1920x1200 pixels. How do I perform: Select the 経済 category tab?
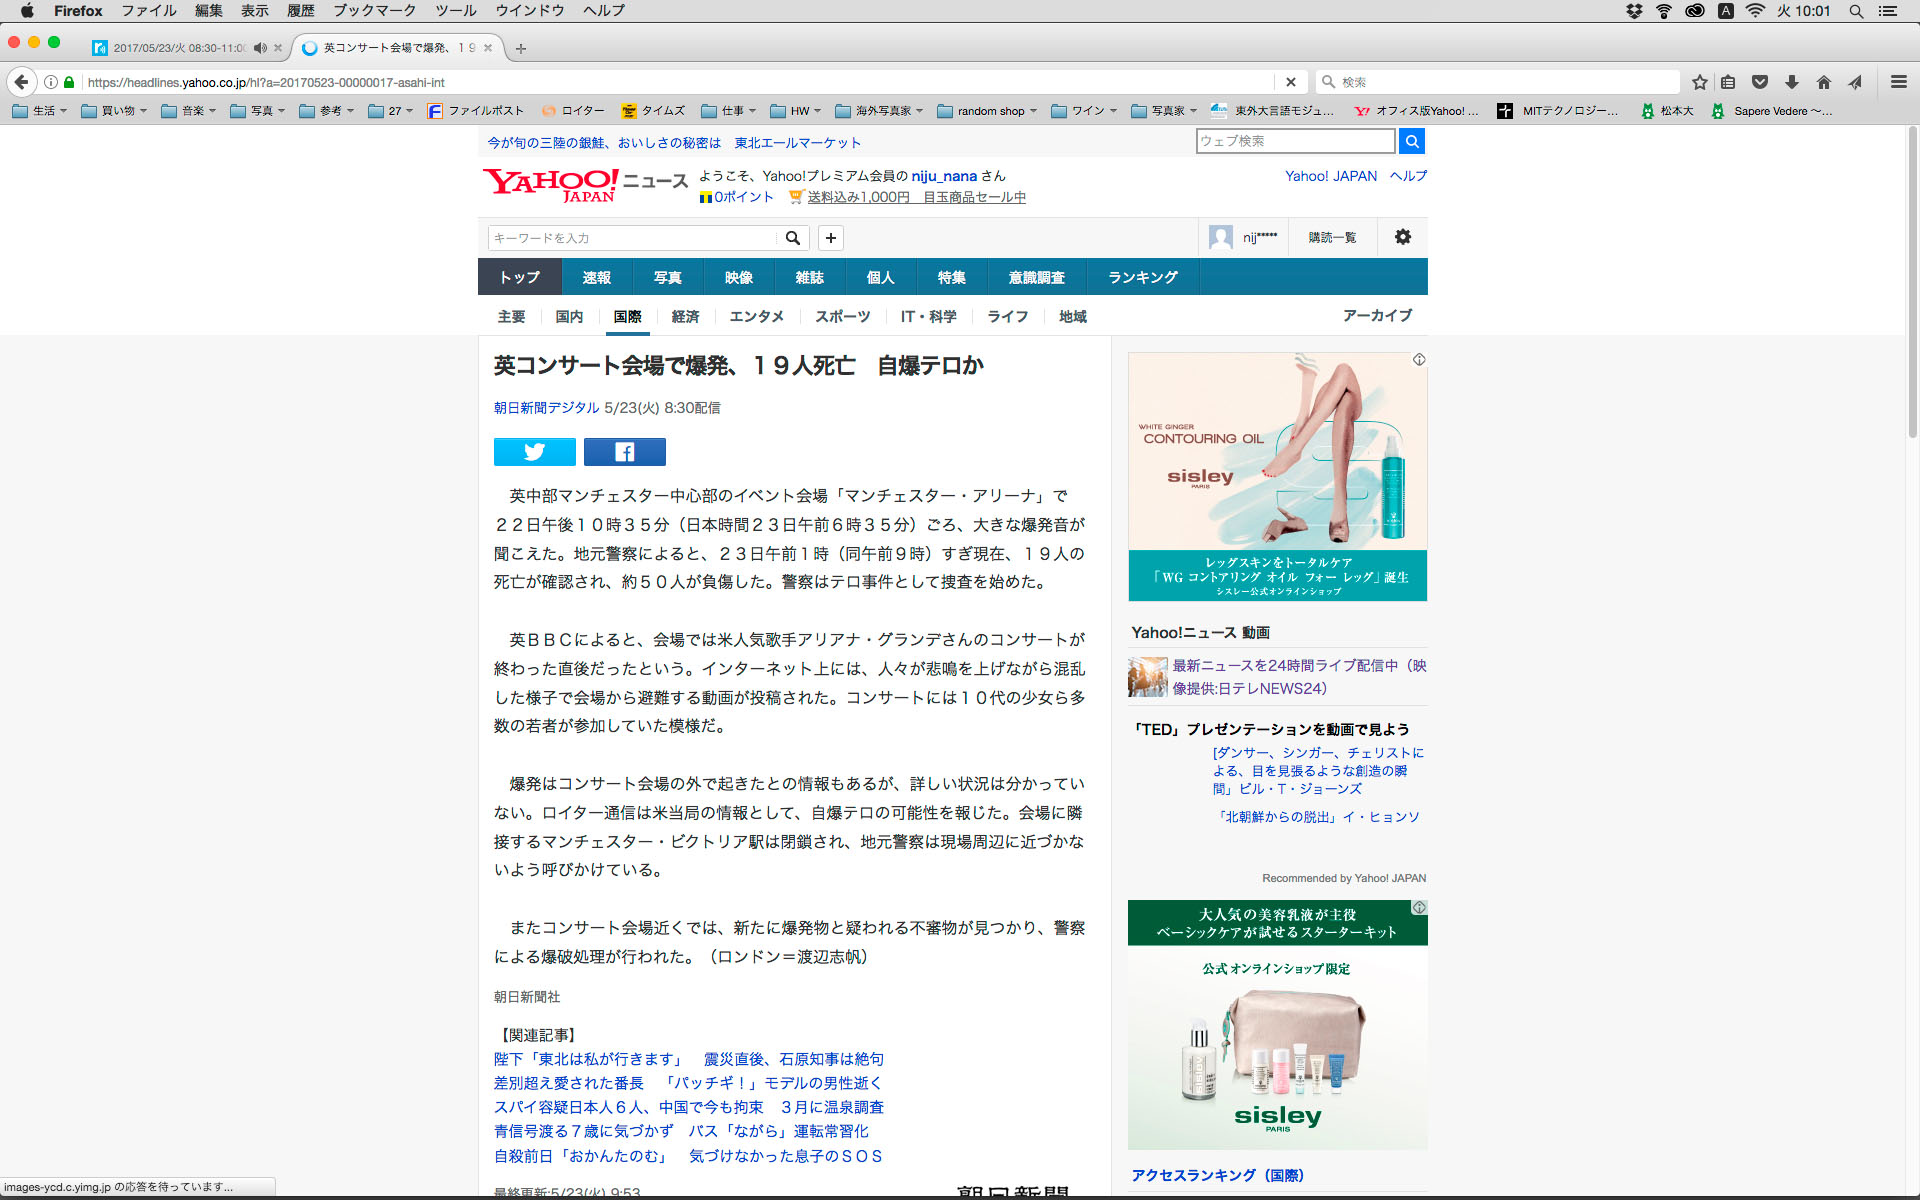685,316
